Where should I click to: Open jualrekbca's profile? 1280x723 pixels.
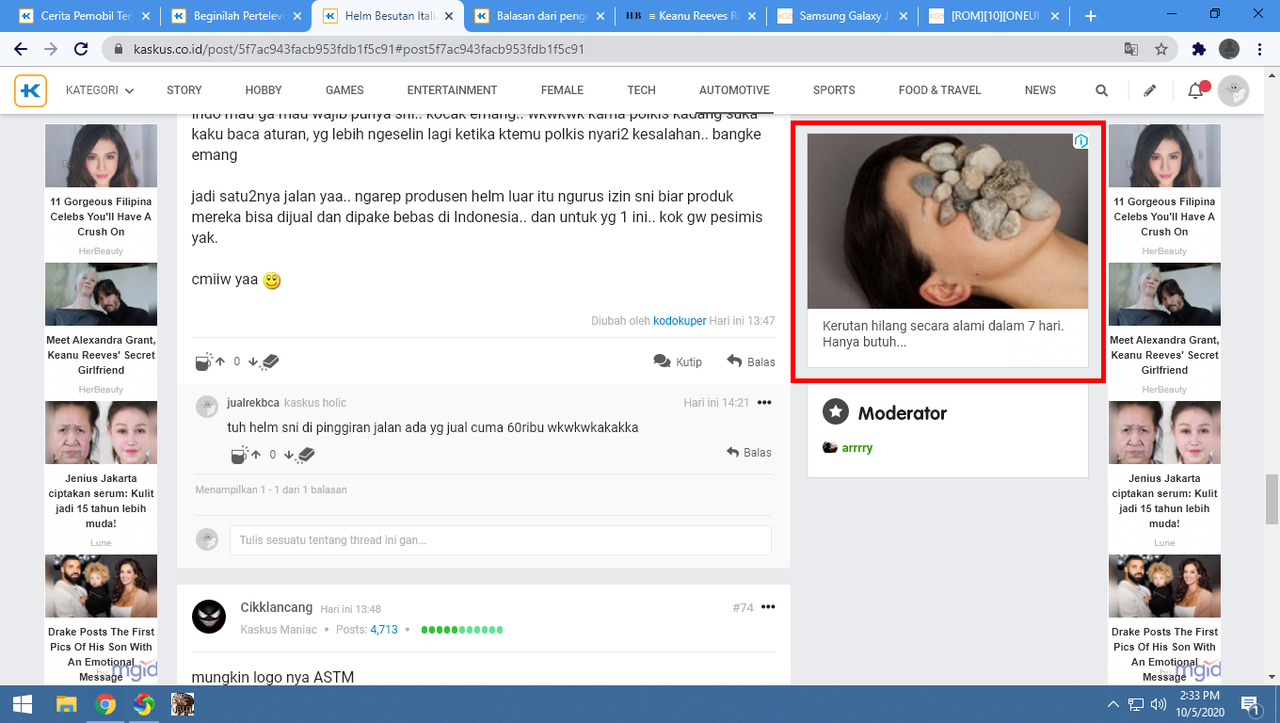[x=253, y=402]
